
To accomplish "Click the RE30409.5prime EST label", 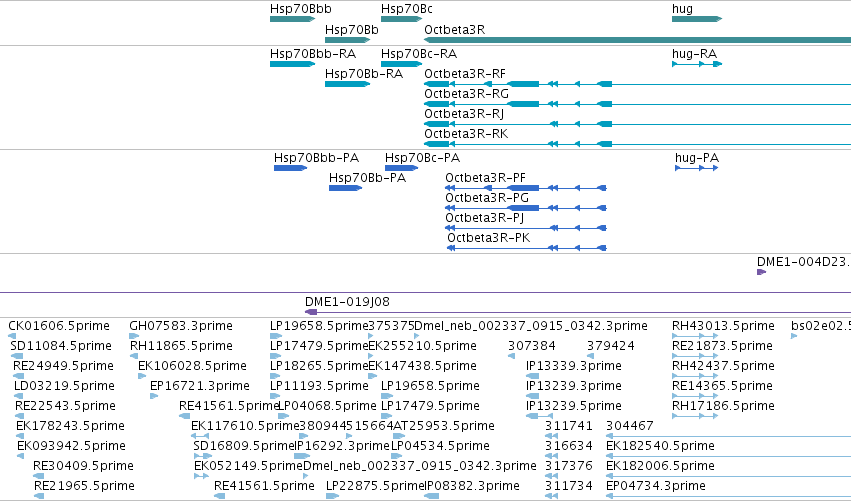I will 83,466.
